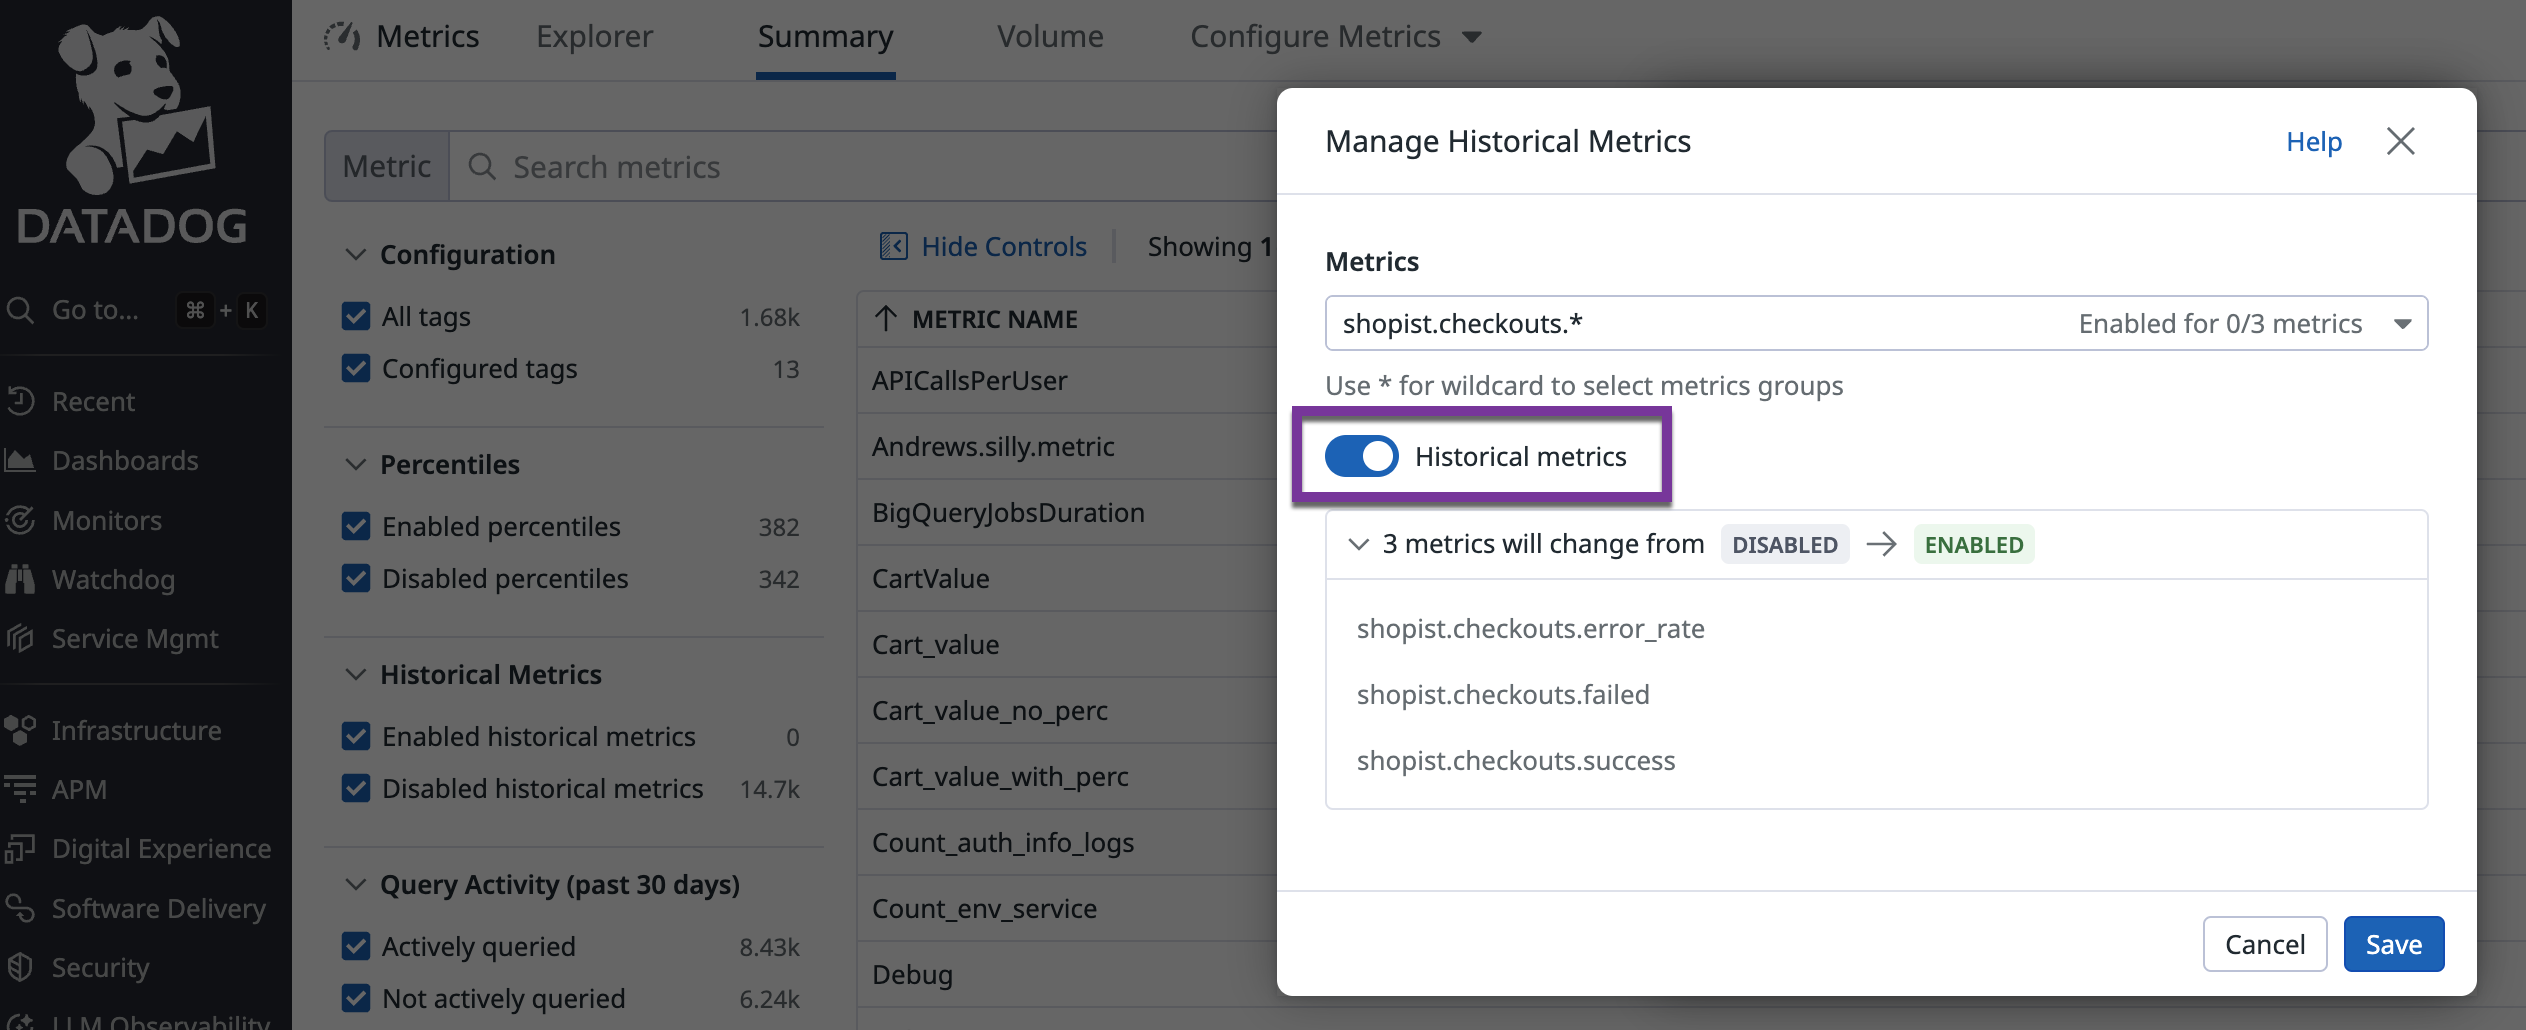
Task: Select shopist.checkouts.success in list
Action: (x=1516, y=760)
